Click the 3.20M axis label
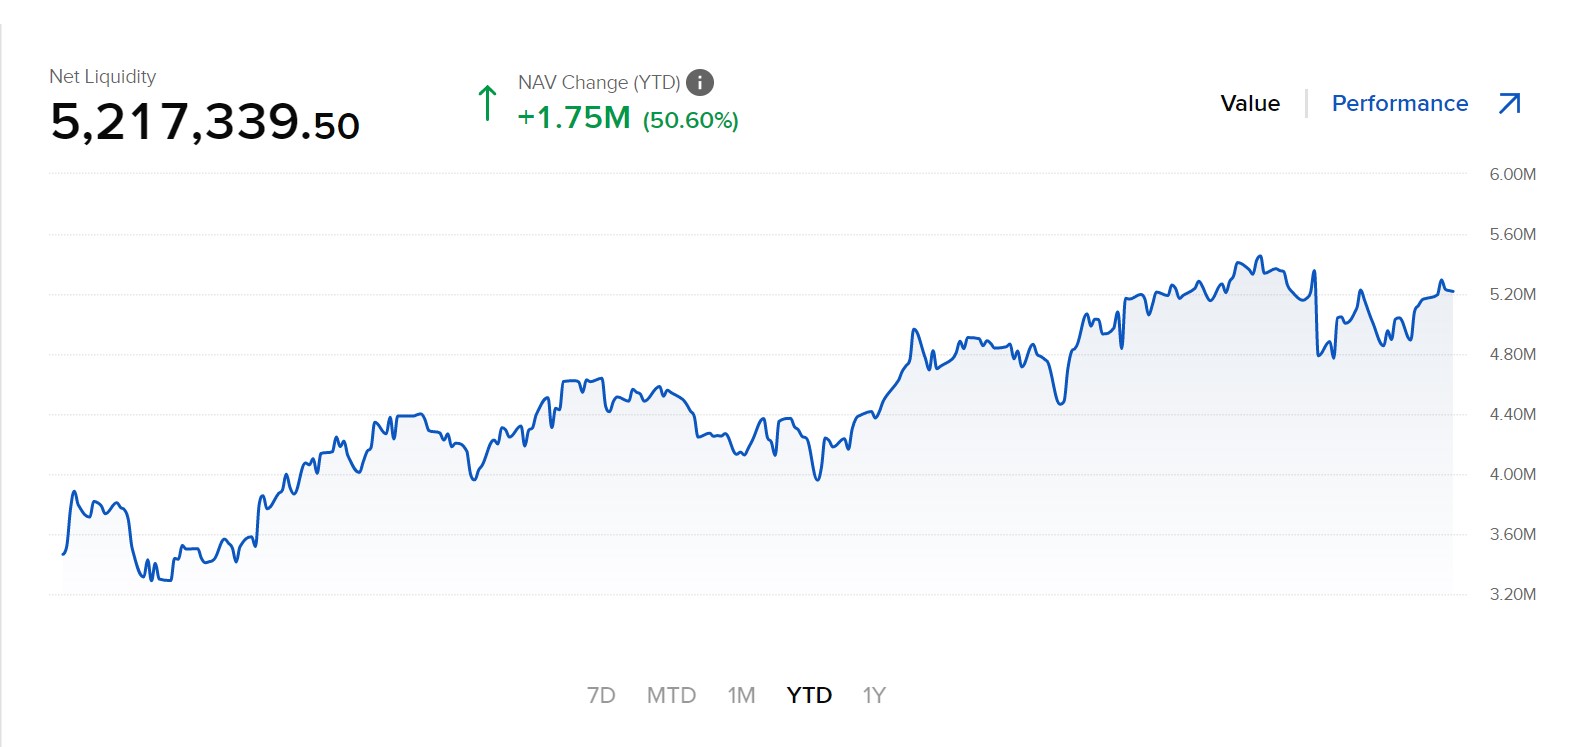This screenshot has height=747, width=1587. pyautogui.click(x=1512, y=594)
